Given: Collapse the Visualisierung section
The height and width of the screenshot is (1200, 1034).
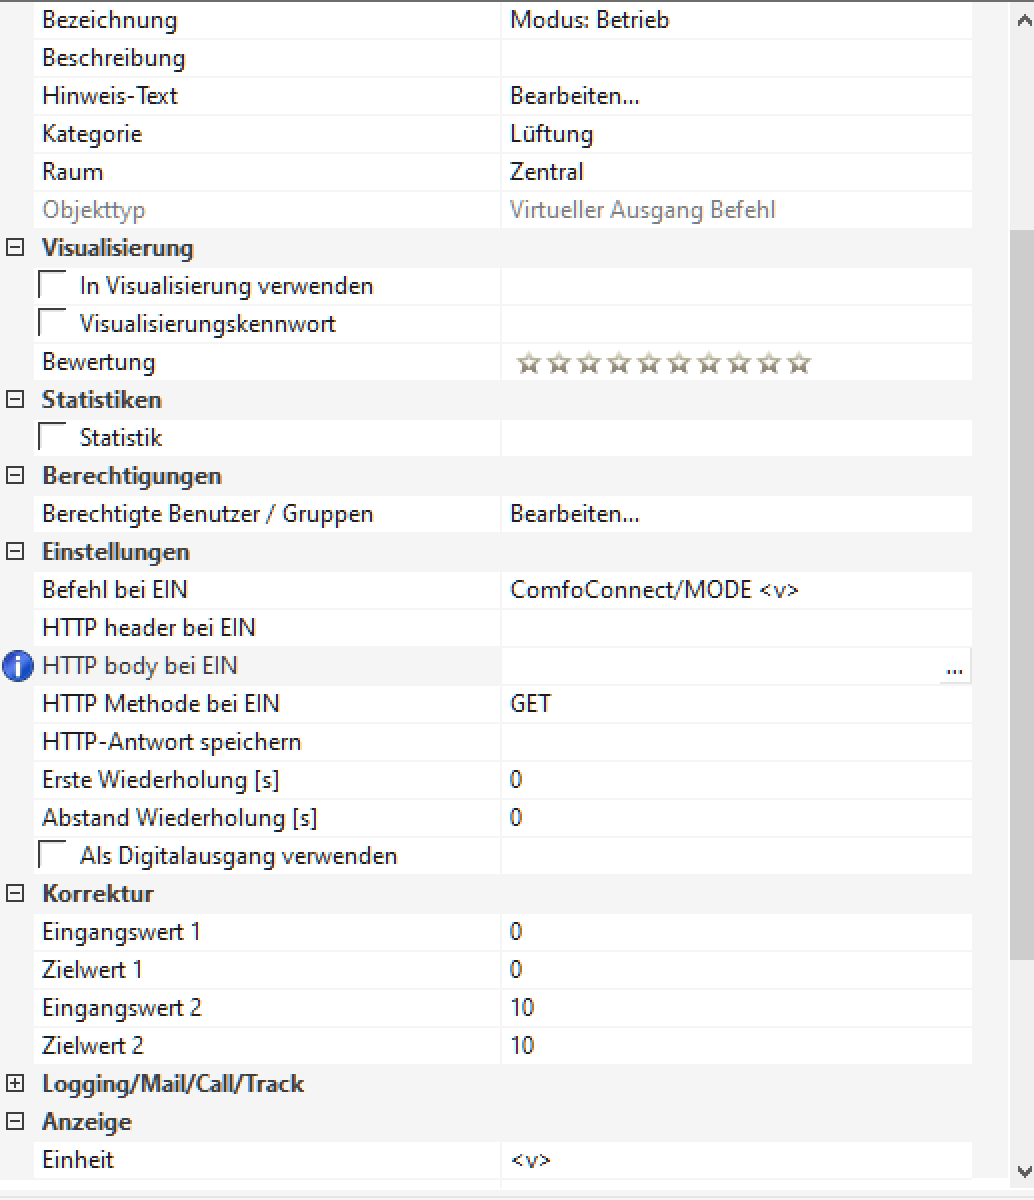Looking at the screenshot, I should coord(15,248).
